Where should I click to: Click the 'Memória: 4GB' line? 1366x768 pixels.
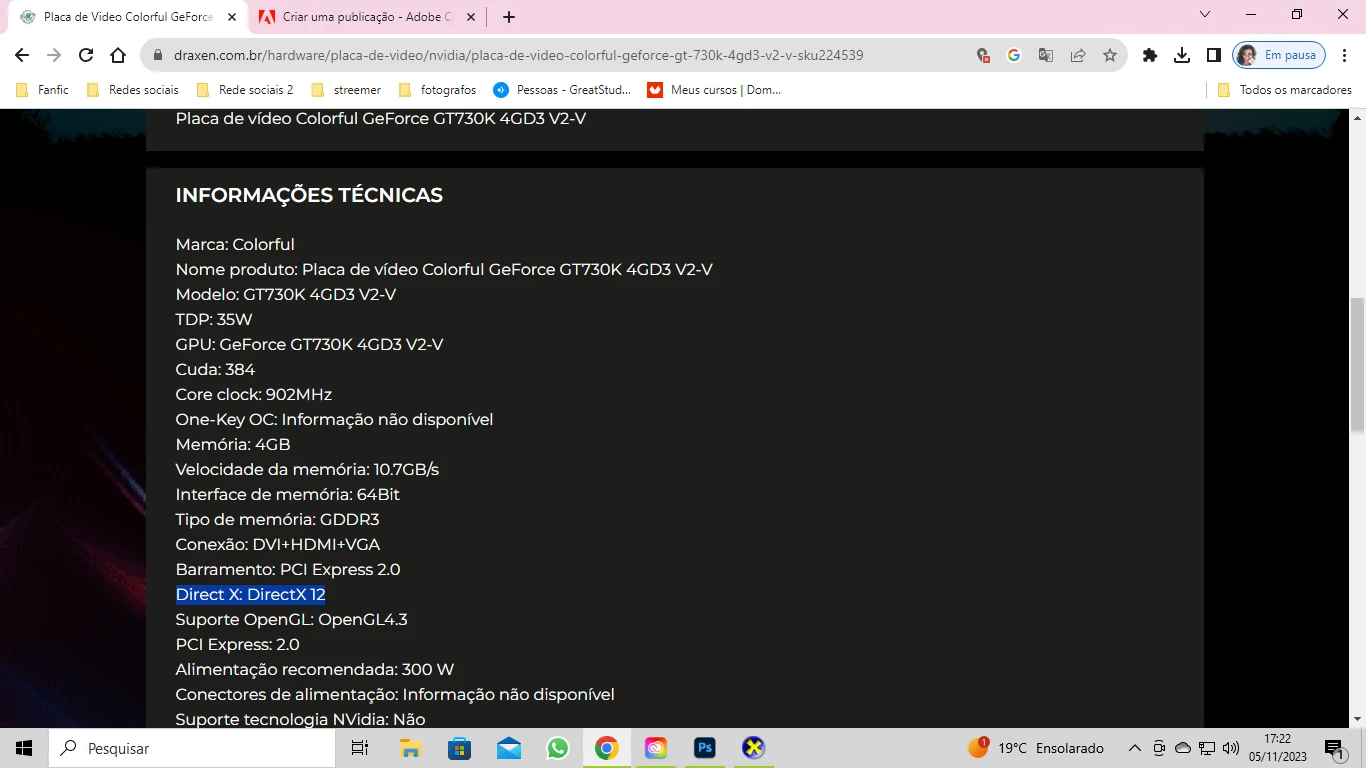click(x=233, y=444)
